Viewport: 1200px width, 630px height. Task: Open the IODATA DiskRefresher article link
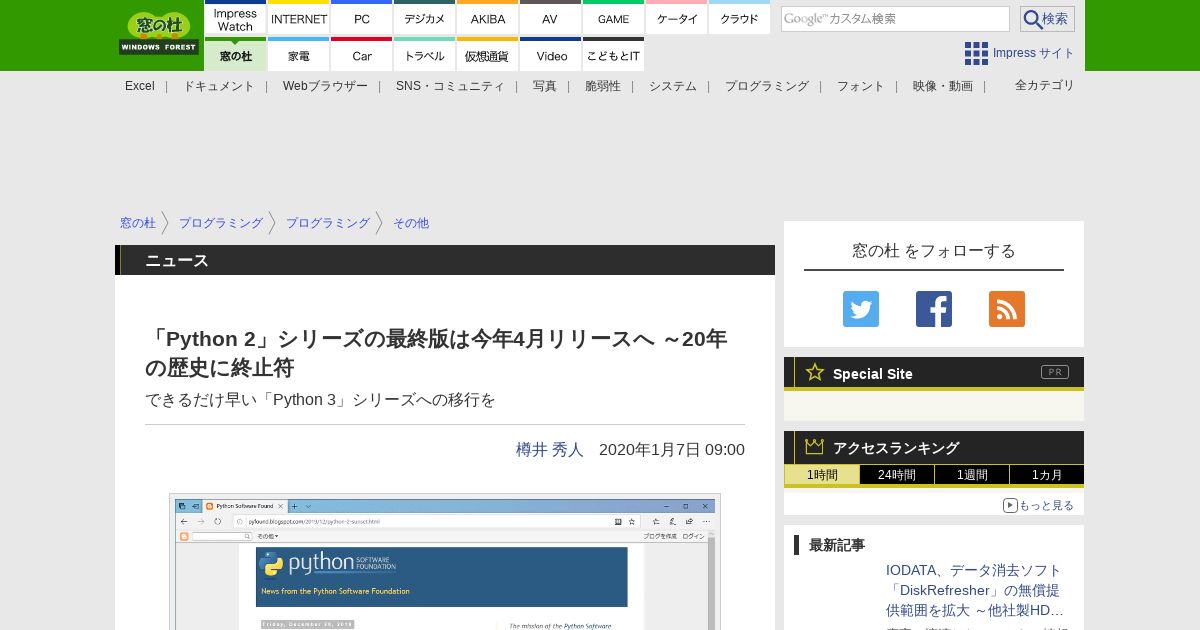click(x=973, y=590)
